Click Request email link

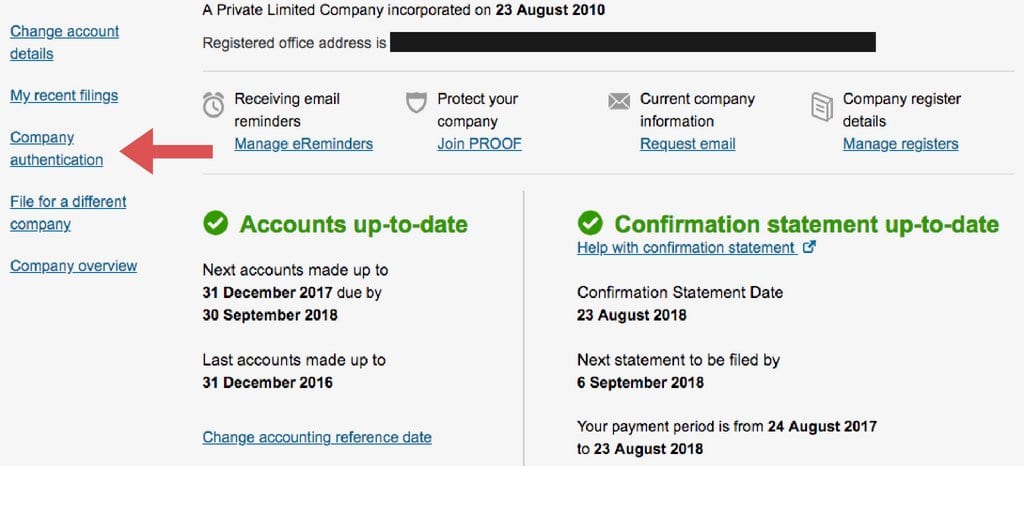point(688,144)
